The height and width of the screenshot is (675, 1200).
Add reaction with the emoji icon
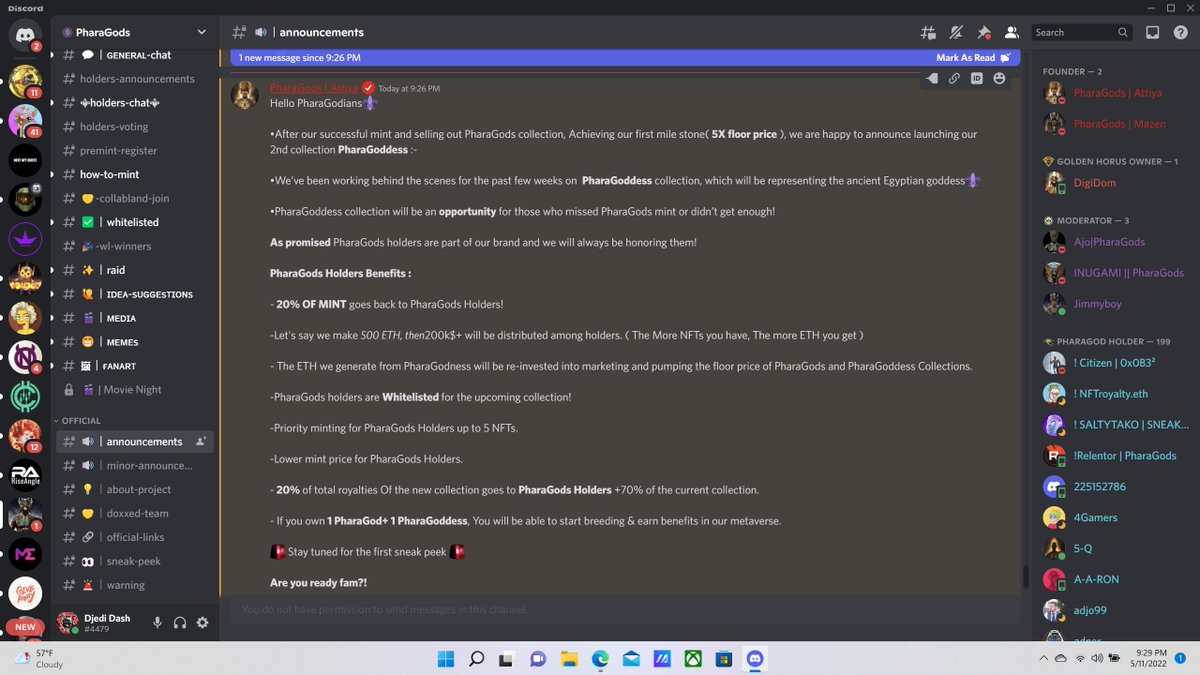[x=998, y=78]
